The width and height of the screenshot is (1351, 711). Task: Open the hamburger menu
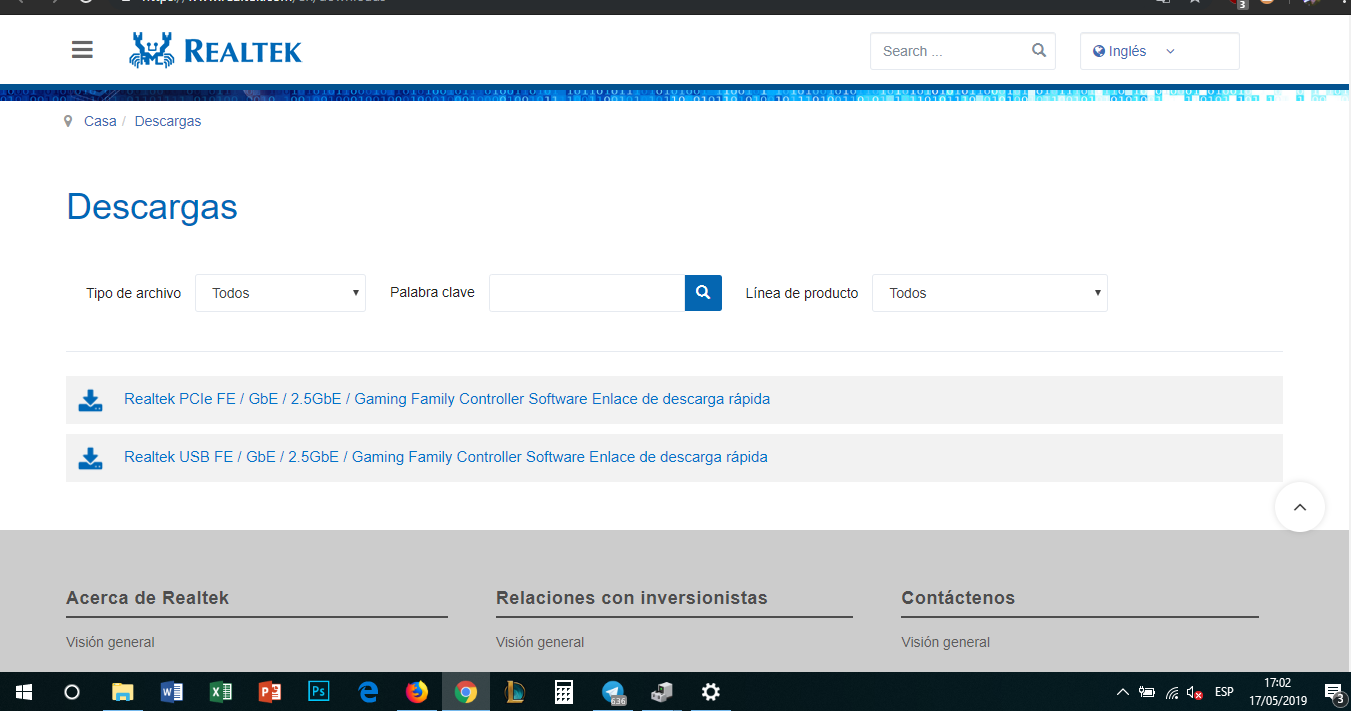coord(82,50)
